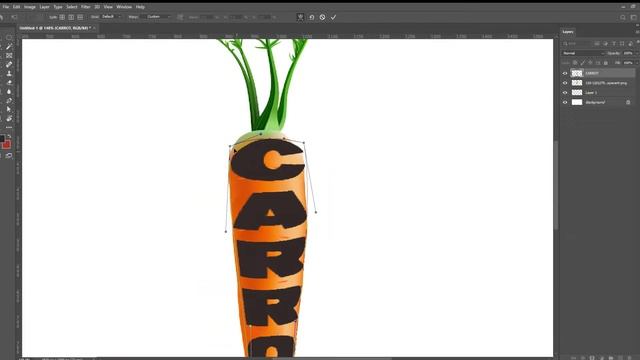Swap foreground and background colors
Screen dimensions: 640x360
click(x=9, y=137)
